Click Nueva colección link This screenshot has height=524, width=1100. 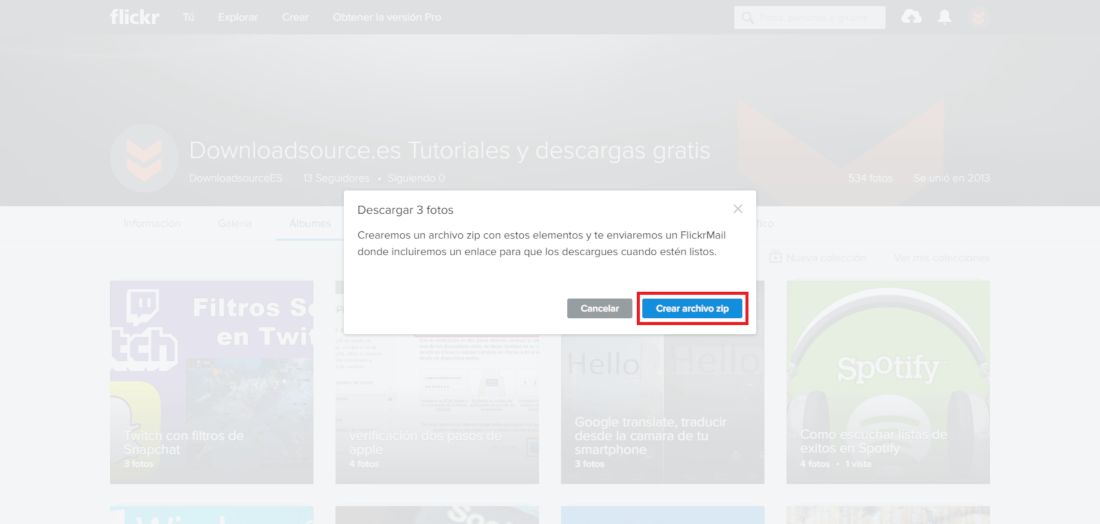pos(826,258)
